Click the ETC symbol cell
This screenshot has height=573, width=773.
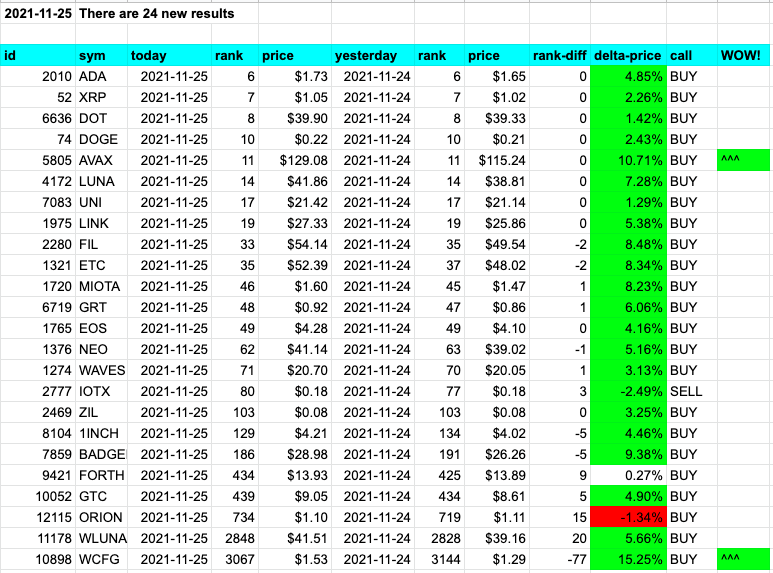click(102, 265)
